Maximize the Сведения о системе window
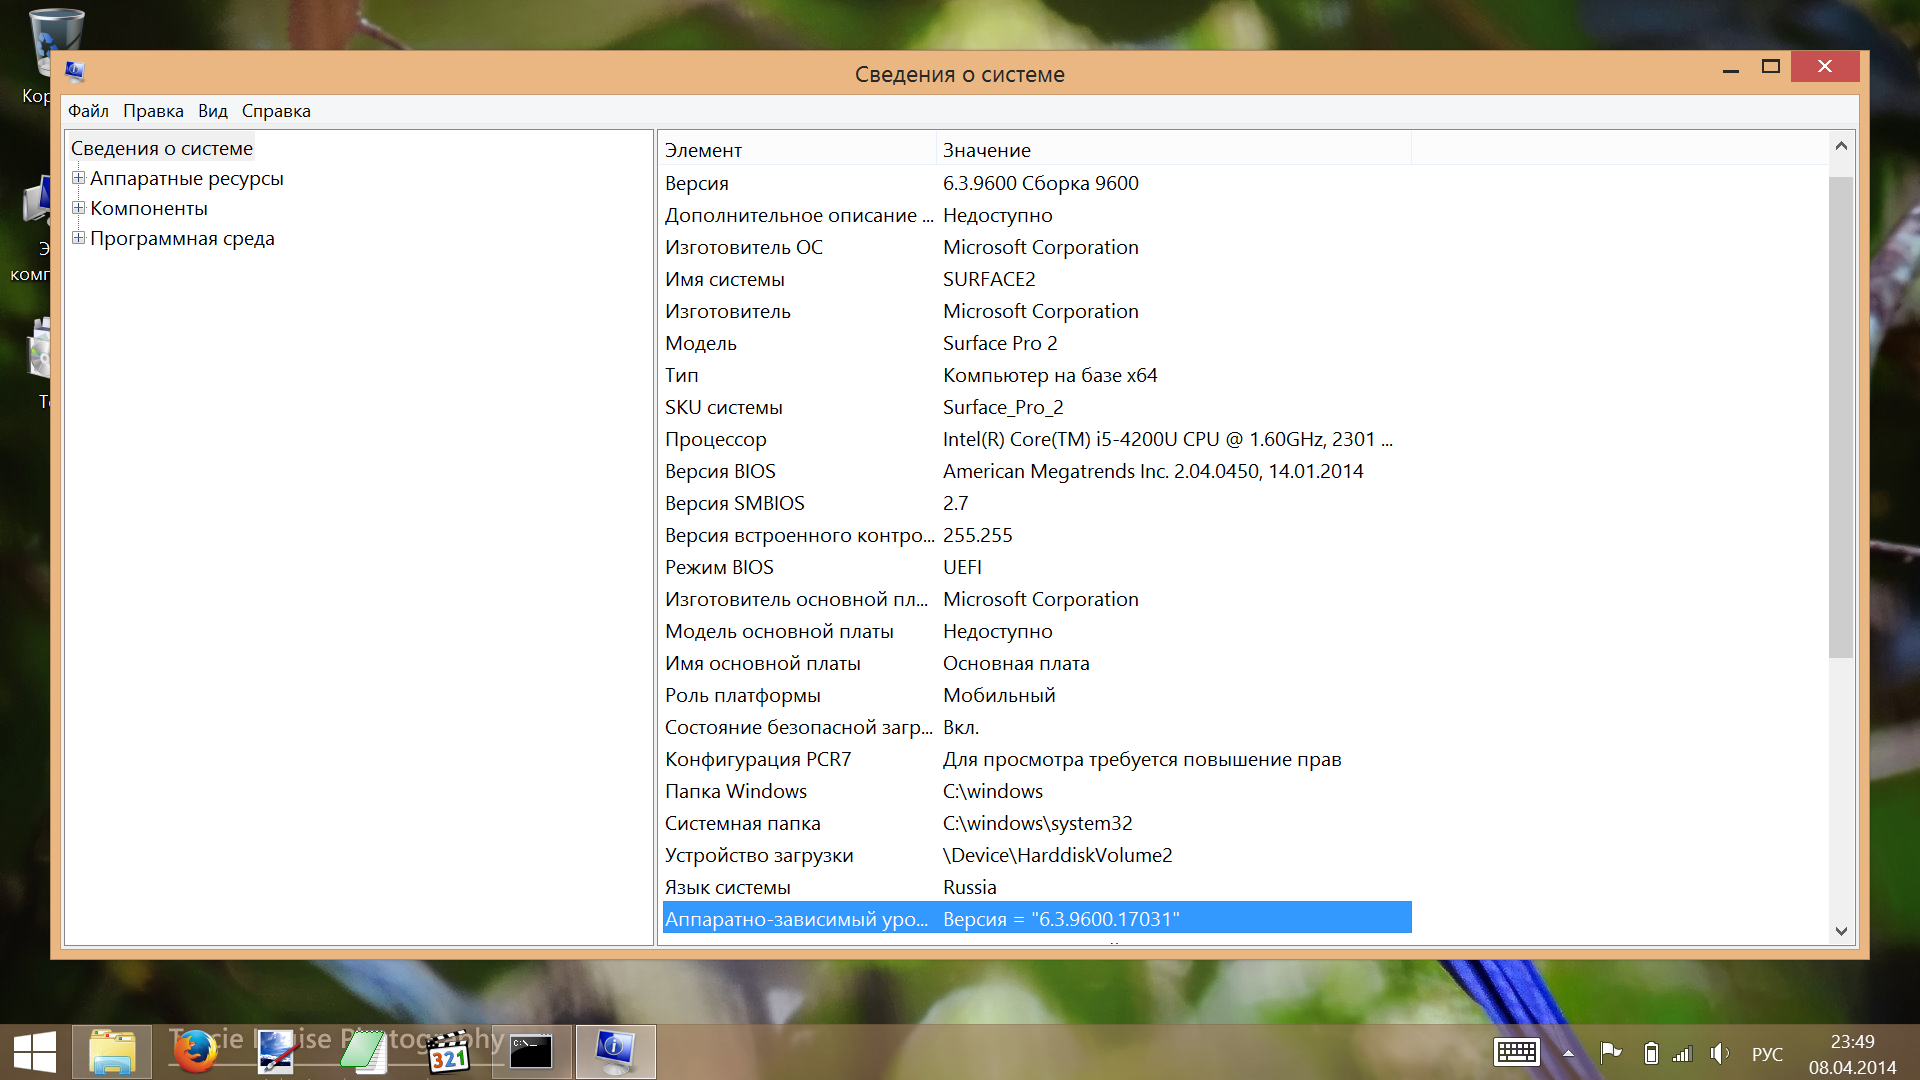 [x=1771, y=67]
